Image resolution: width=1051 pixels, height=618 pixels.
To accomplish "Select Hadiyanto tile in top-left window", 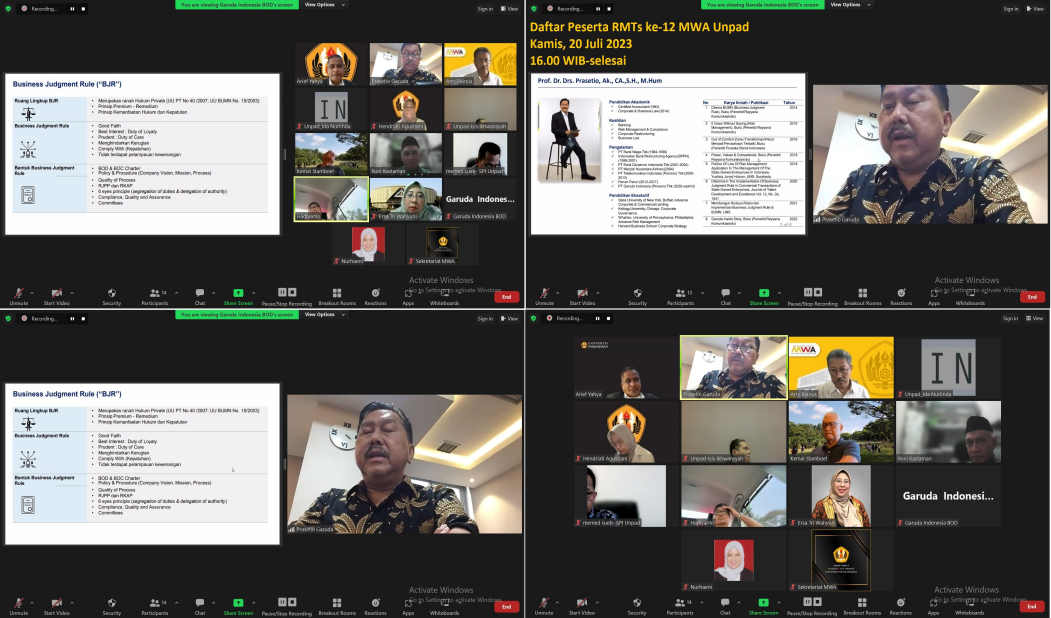I will pyautogui.click(x=331, y=199).
